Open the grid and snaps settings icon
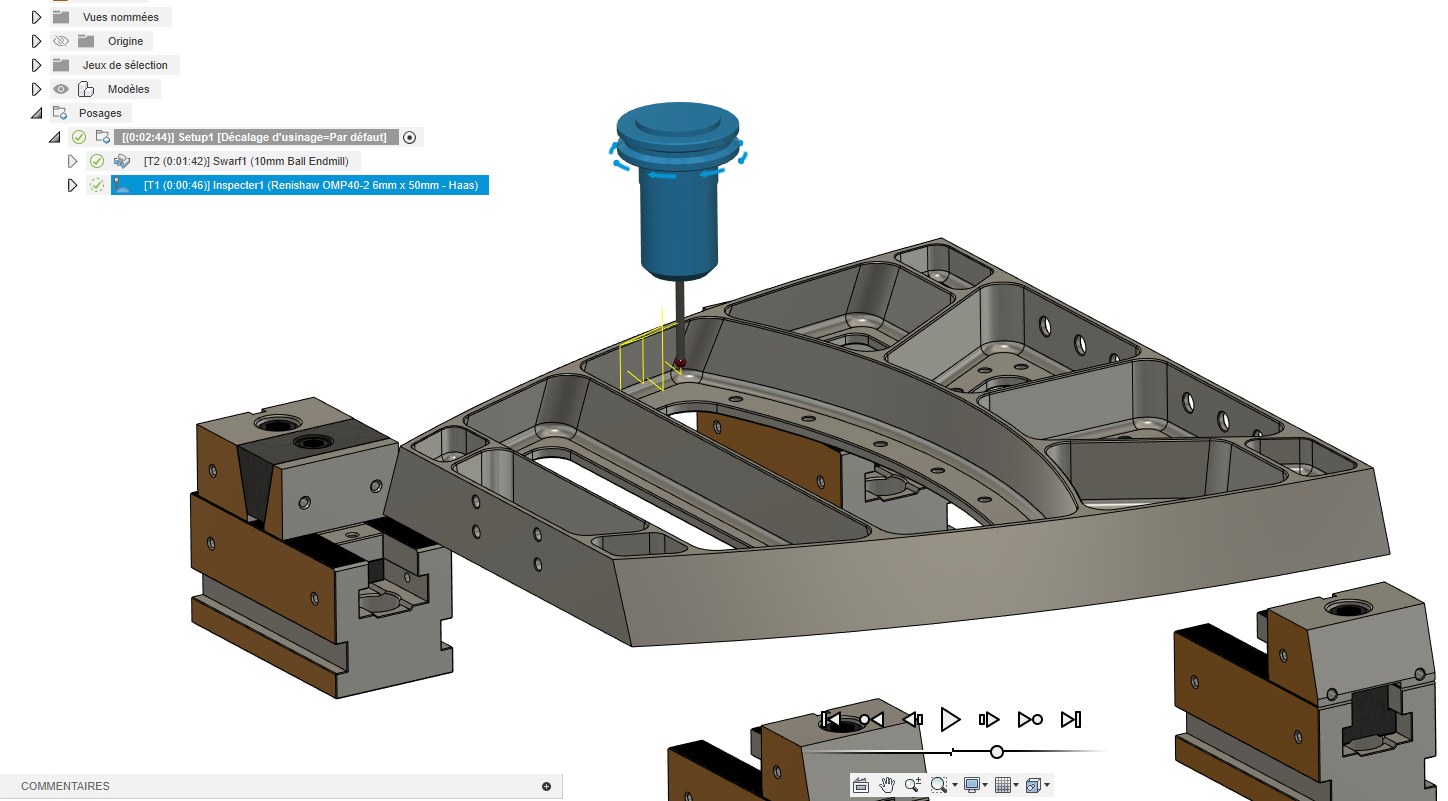 (x=1004, y=785)
